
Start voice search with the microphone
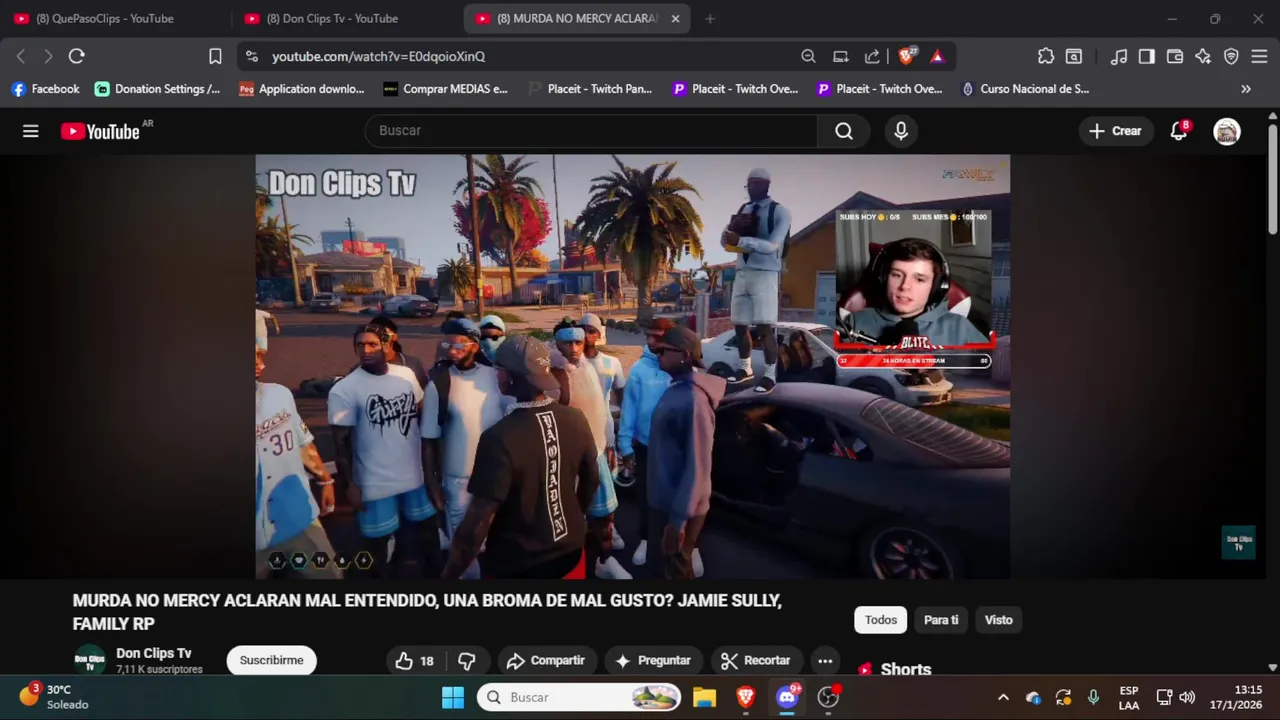[x=901, y=131]
